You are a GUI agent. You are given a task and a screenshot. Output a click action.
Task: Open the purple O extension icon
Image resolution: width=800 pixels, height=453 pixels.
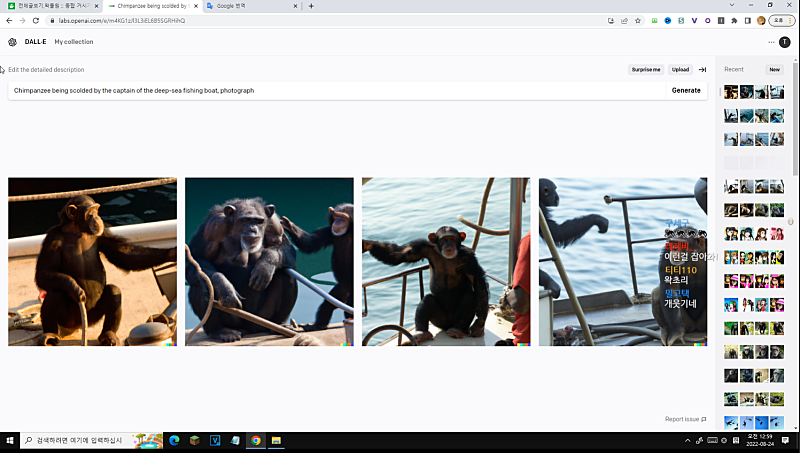[x=708, y=20]
